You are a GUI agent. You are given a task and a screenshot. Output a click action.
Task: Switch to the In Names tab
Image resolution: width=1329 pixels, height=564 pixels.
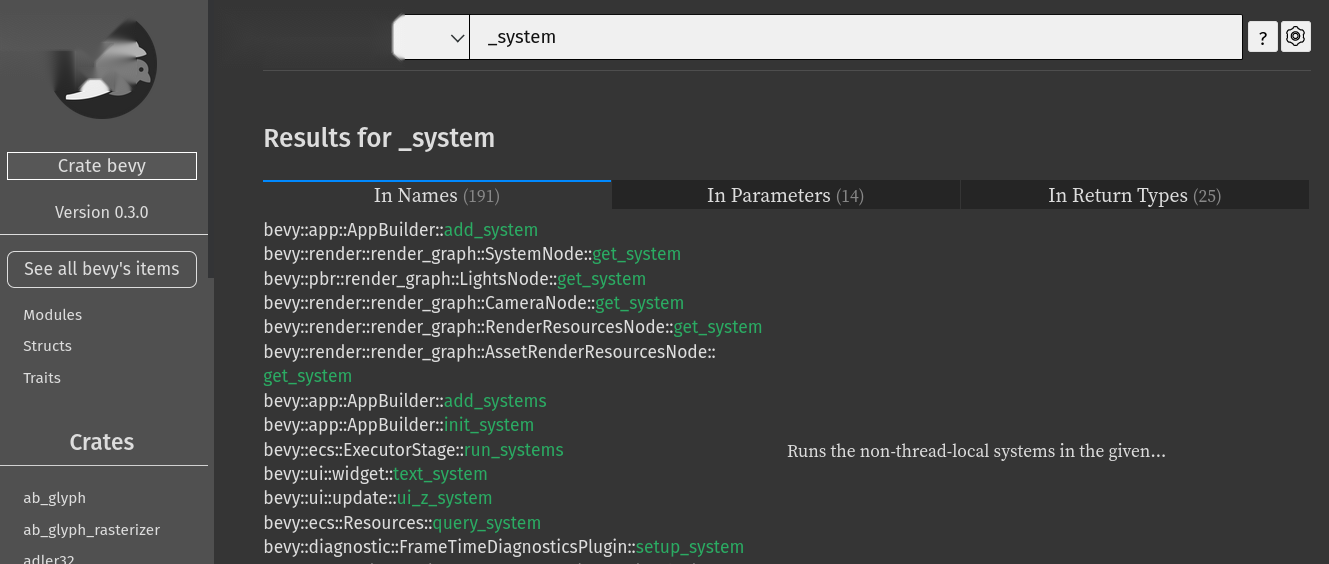(437, 195)
